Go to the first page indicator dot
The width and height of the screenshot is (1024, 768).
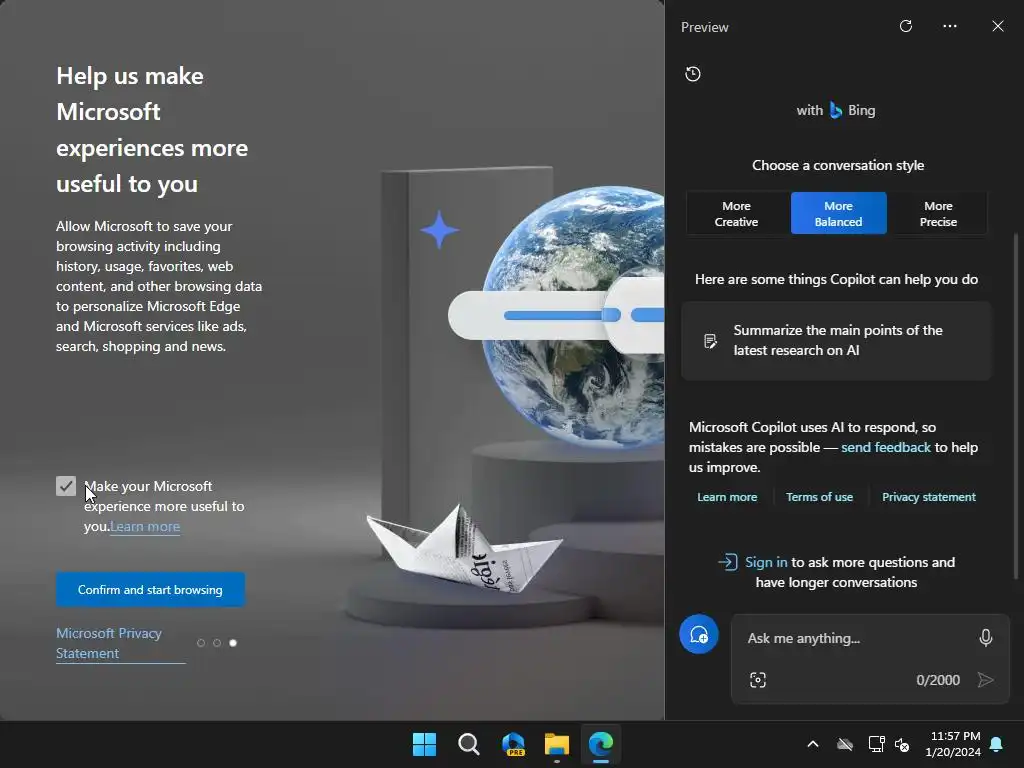click(200, 643)
